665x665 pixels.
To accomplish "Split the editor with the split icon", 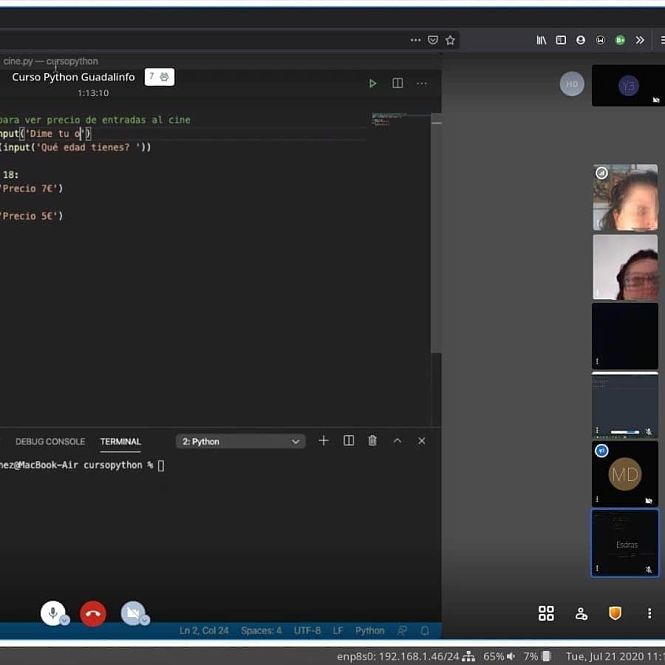I will [397, 83].
